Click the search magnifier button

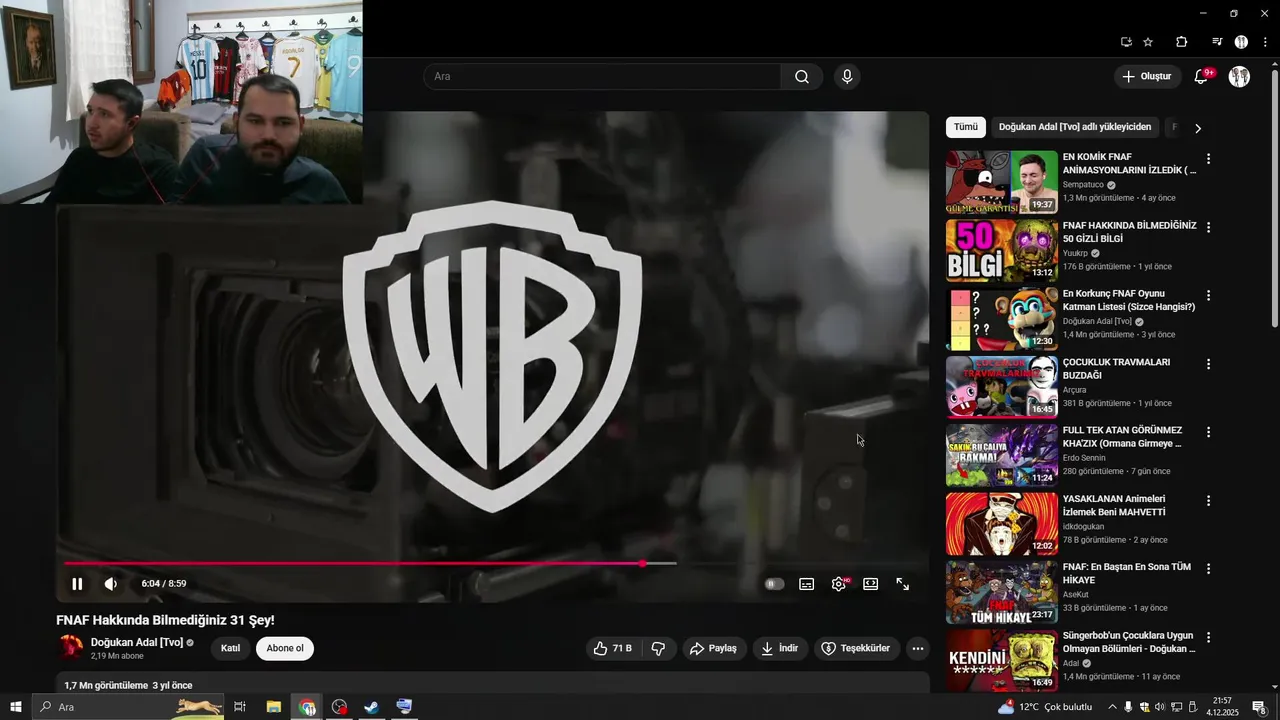click(x=802, y=77)
